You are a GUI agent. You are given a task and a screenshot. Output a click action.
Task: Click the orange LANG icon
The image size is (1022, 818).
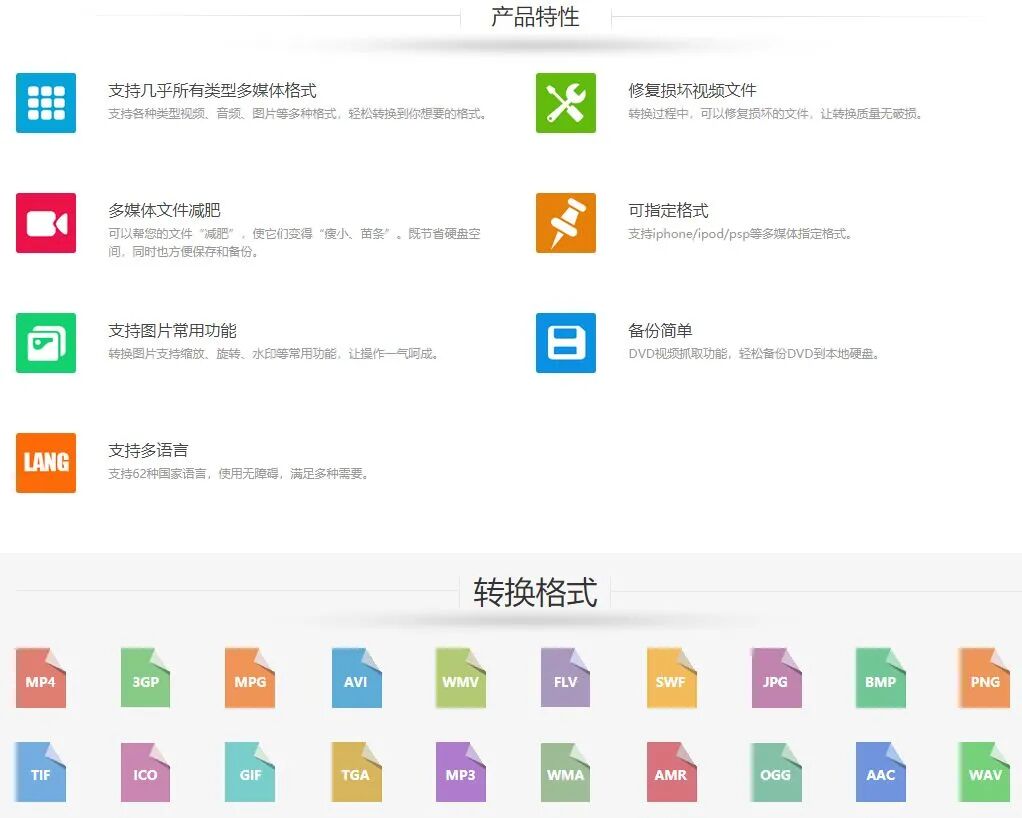pyautogui.click(x=46, y=463)
